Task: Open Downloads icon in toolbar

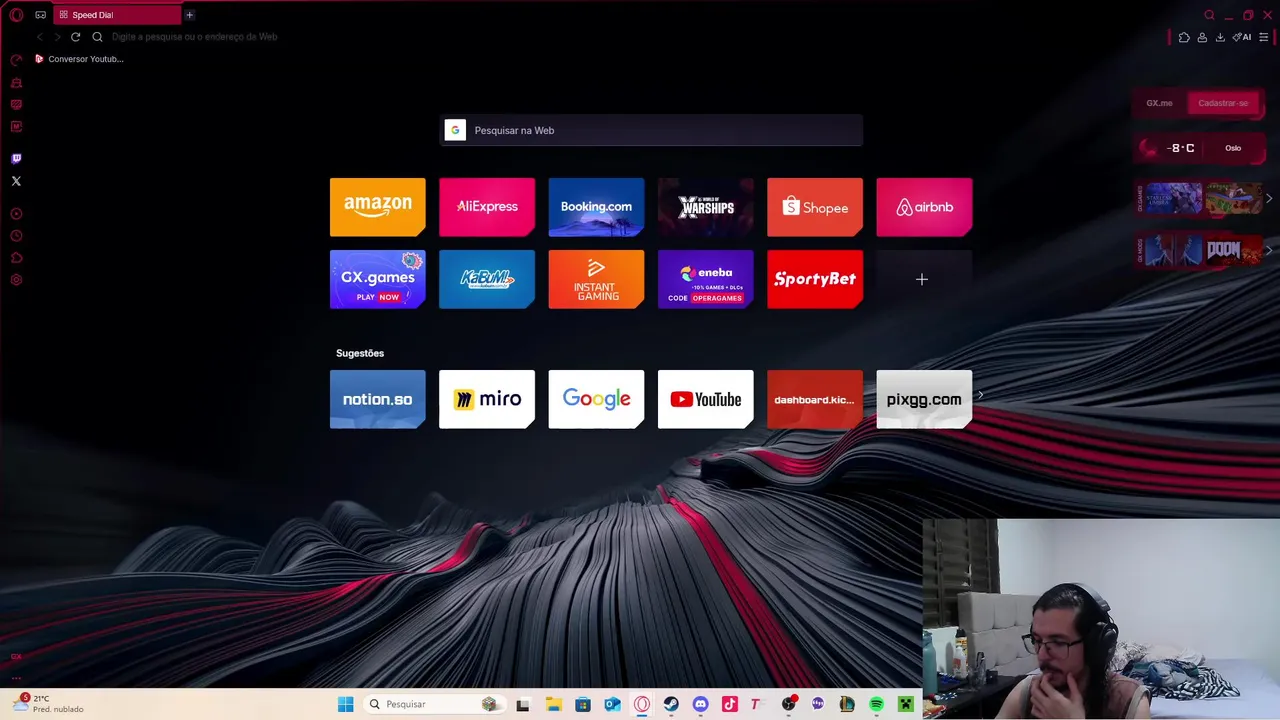Action: pos(1220,37)
